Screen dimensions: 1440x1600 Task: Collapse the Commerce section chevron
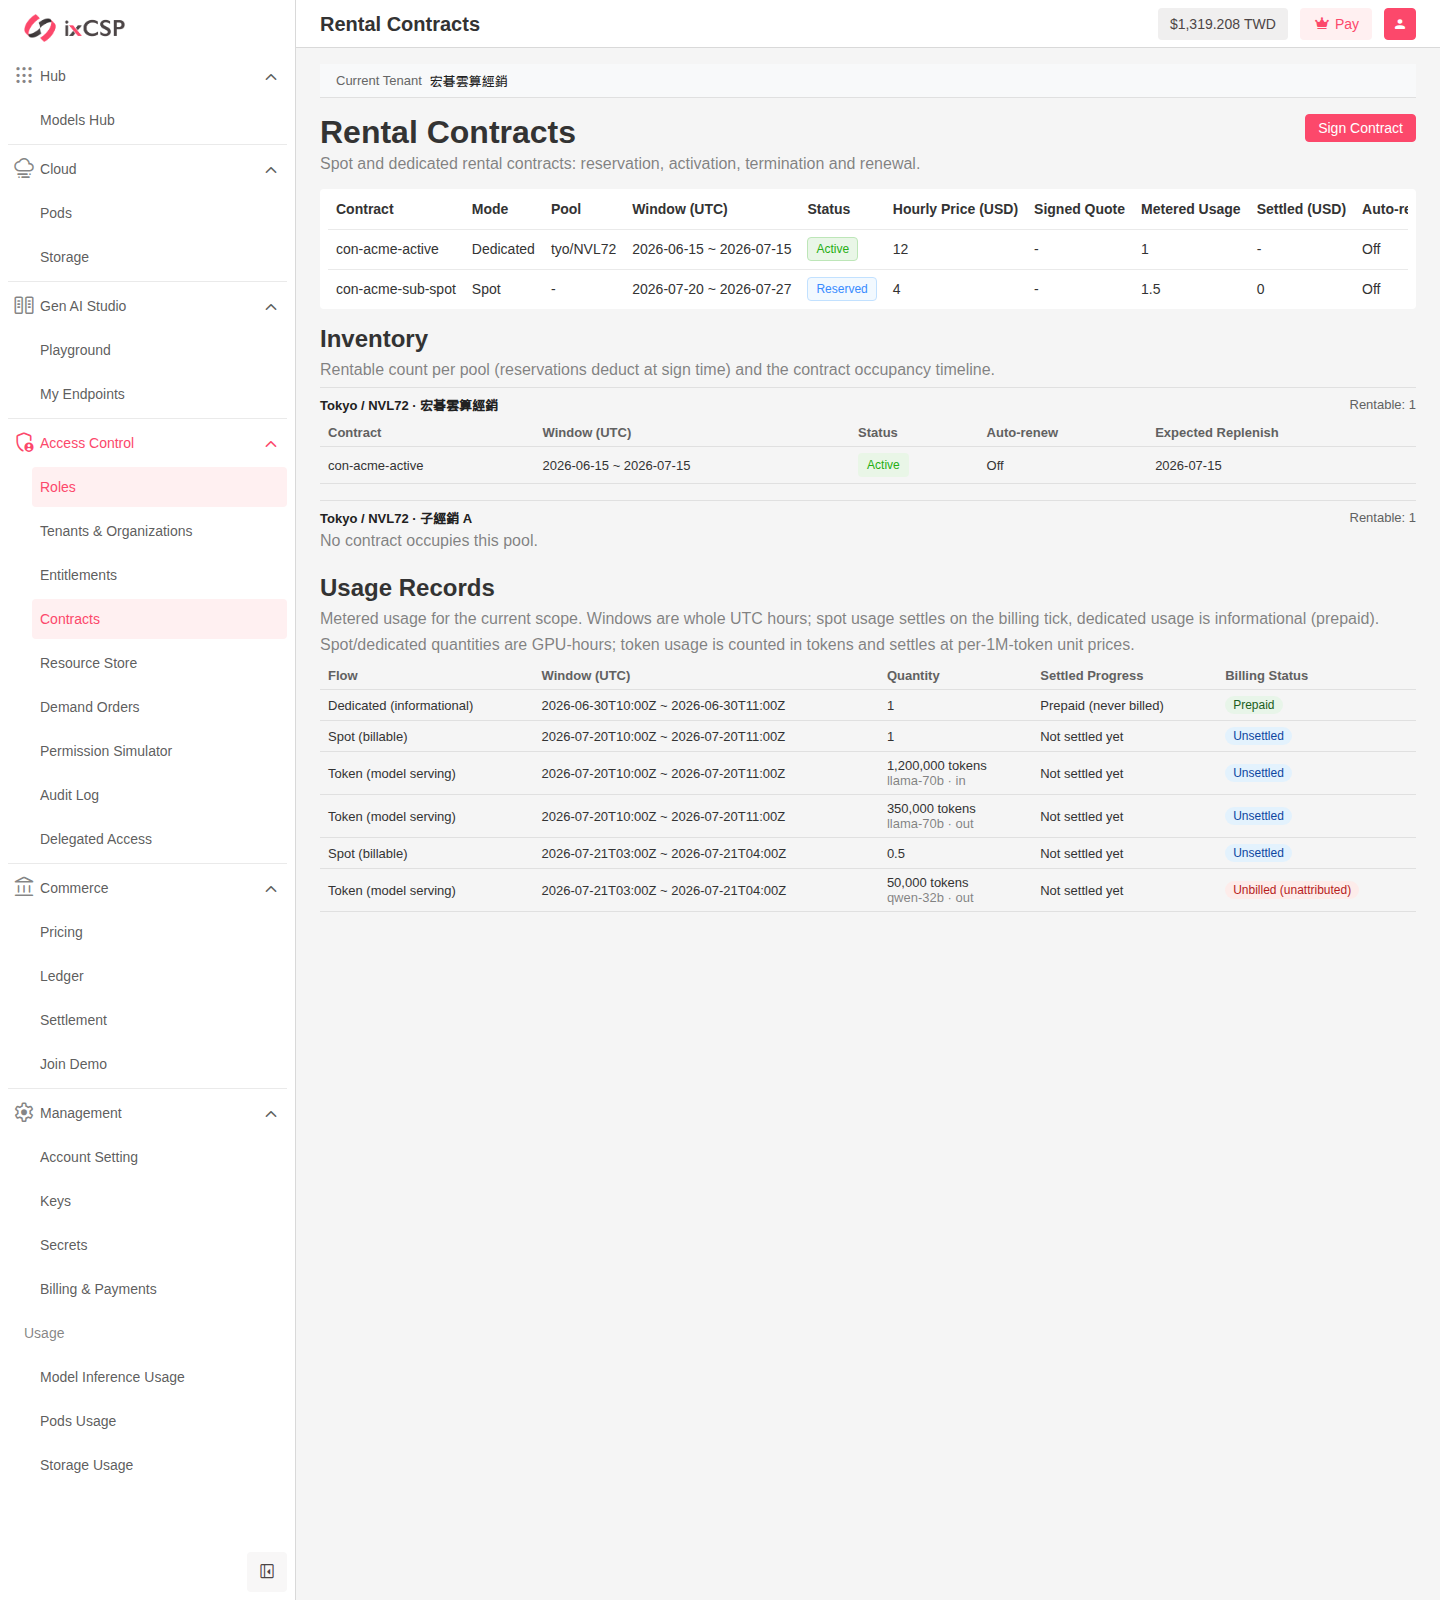(271, 889)
